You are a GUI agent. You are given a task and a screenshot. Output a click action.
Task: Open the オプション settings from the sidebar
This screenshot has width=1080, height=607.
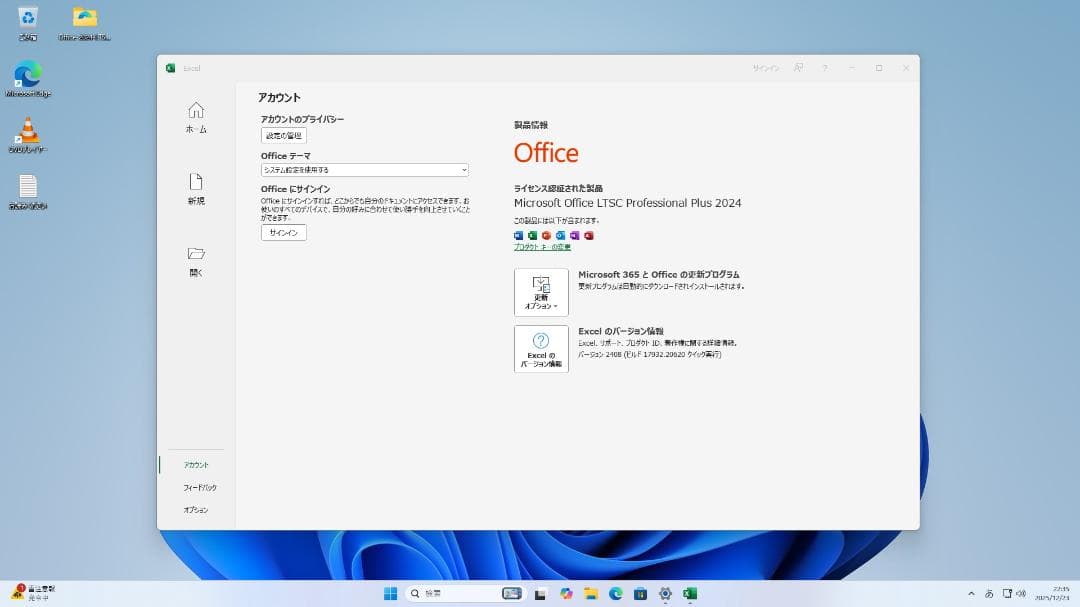tap(195, 509)
